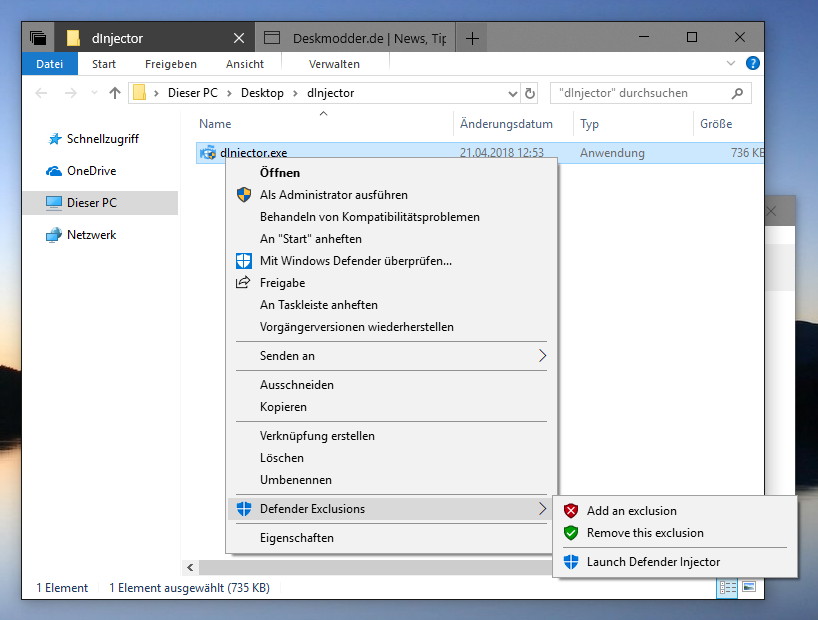Select Launch Defender Injector
This screenshot has width=818, height=620.
(675, 562)
